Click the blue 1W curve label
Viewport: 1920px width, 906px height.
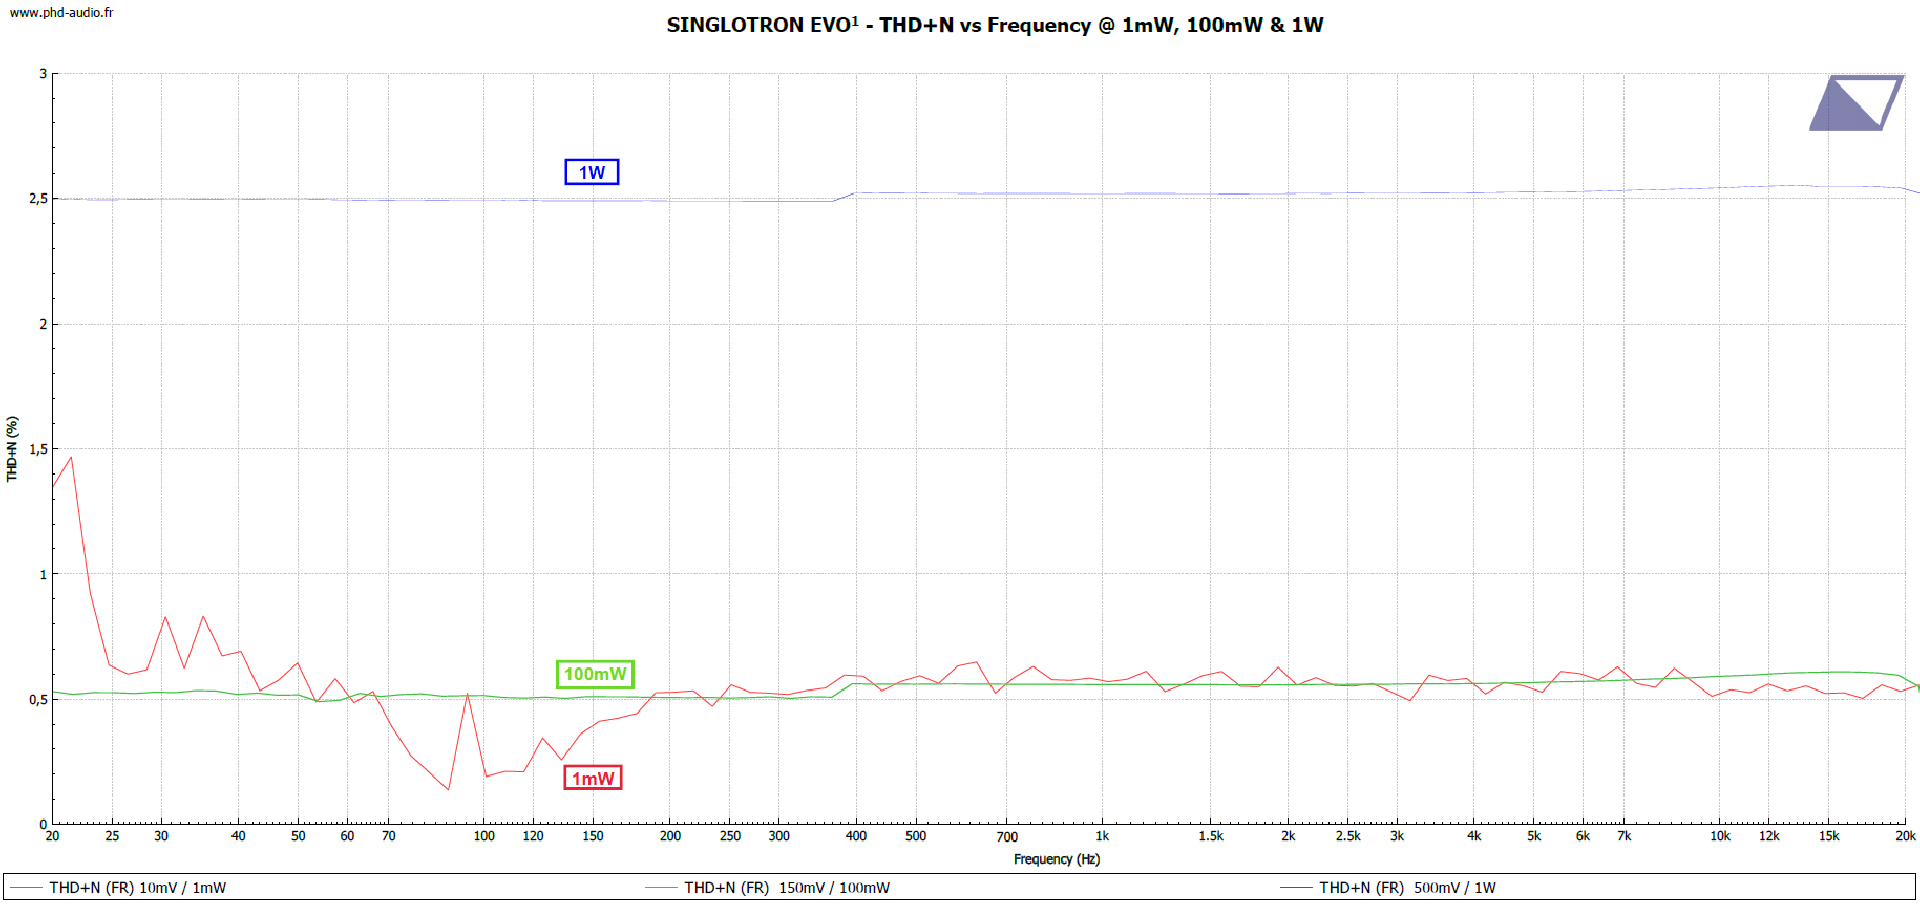pyautogui.click(x=592, y=172)
